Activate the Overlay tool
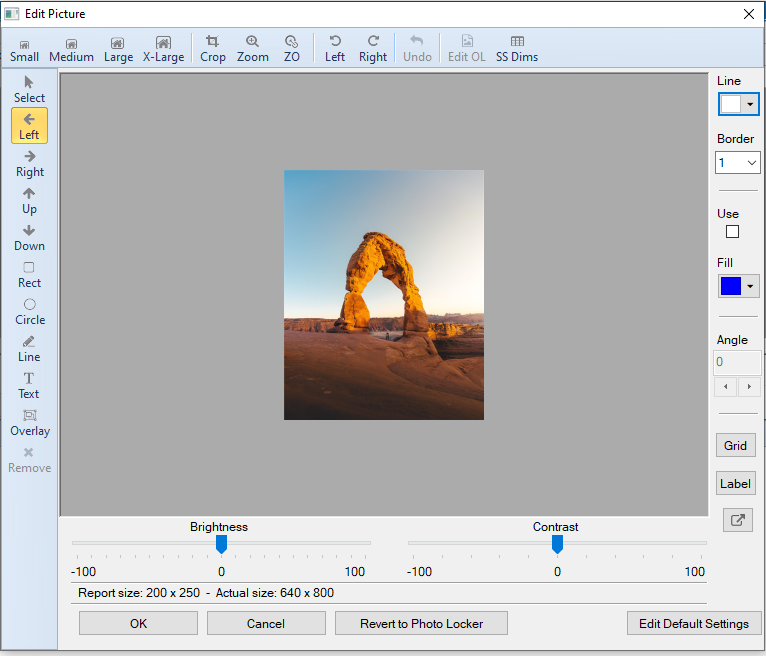The height and width of the screenshot is (656, 766). point(29,422)
